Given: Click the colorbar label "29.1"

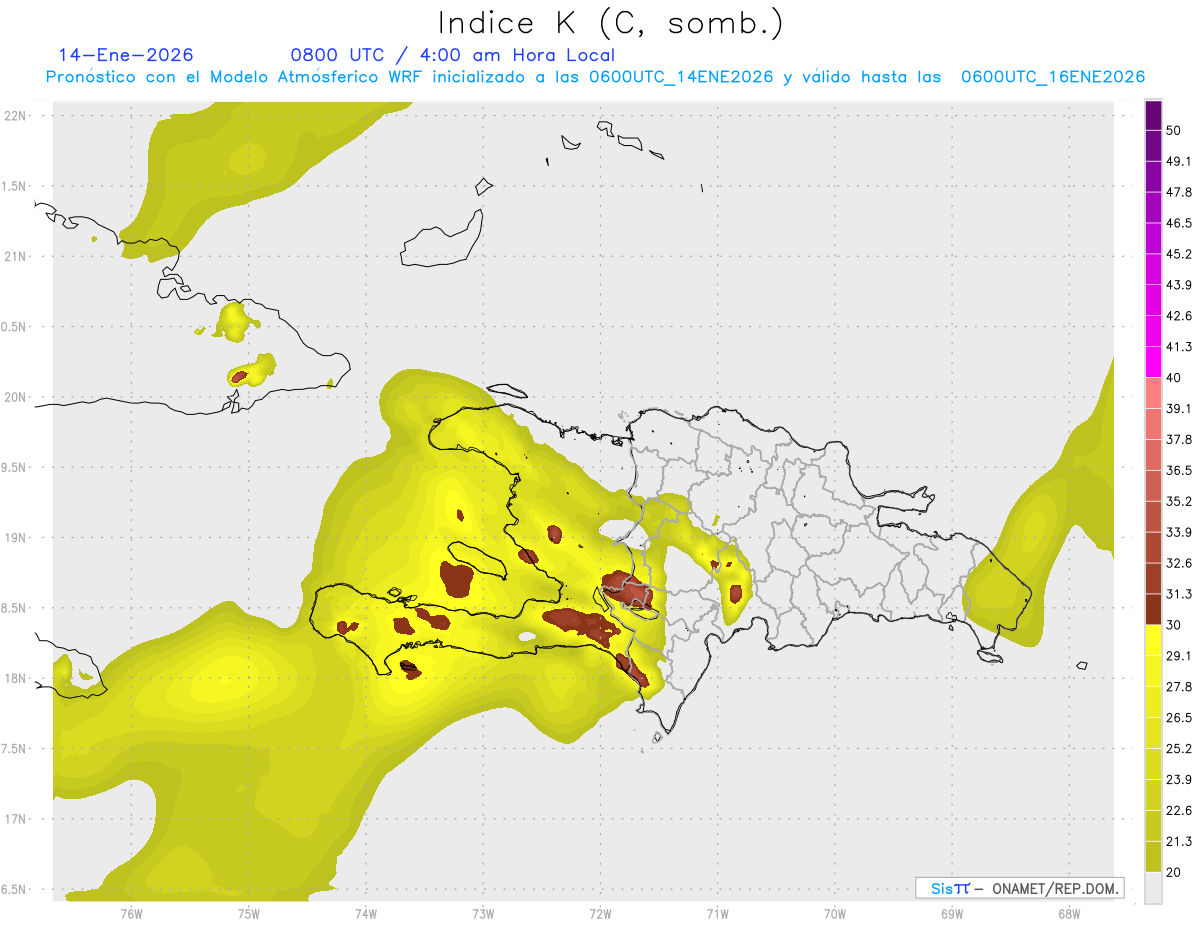Looking at the screenshot, I should pyautogui.click(x=1179, y=656).
